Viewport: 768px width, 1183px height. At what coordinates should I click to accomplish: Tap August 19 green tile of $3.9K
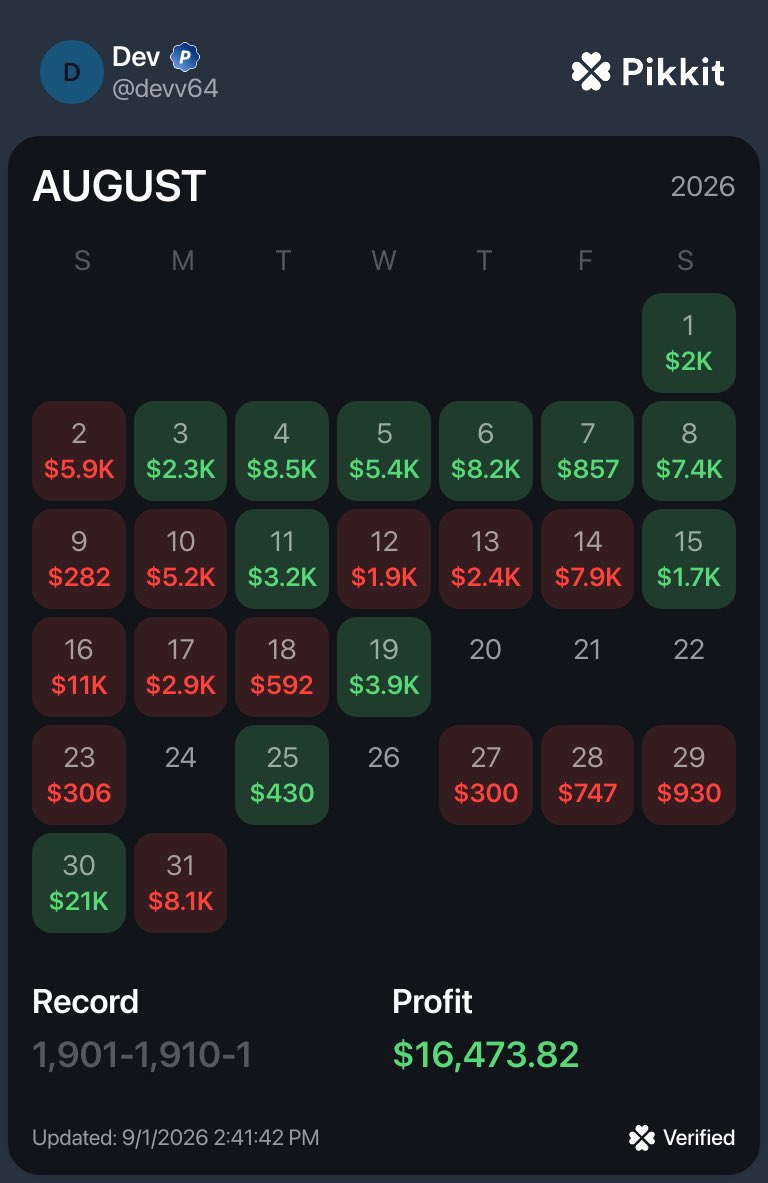(384, 667)
